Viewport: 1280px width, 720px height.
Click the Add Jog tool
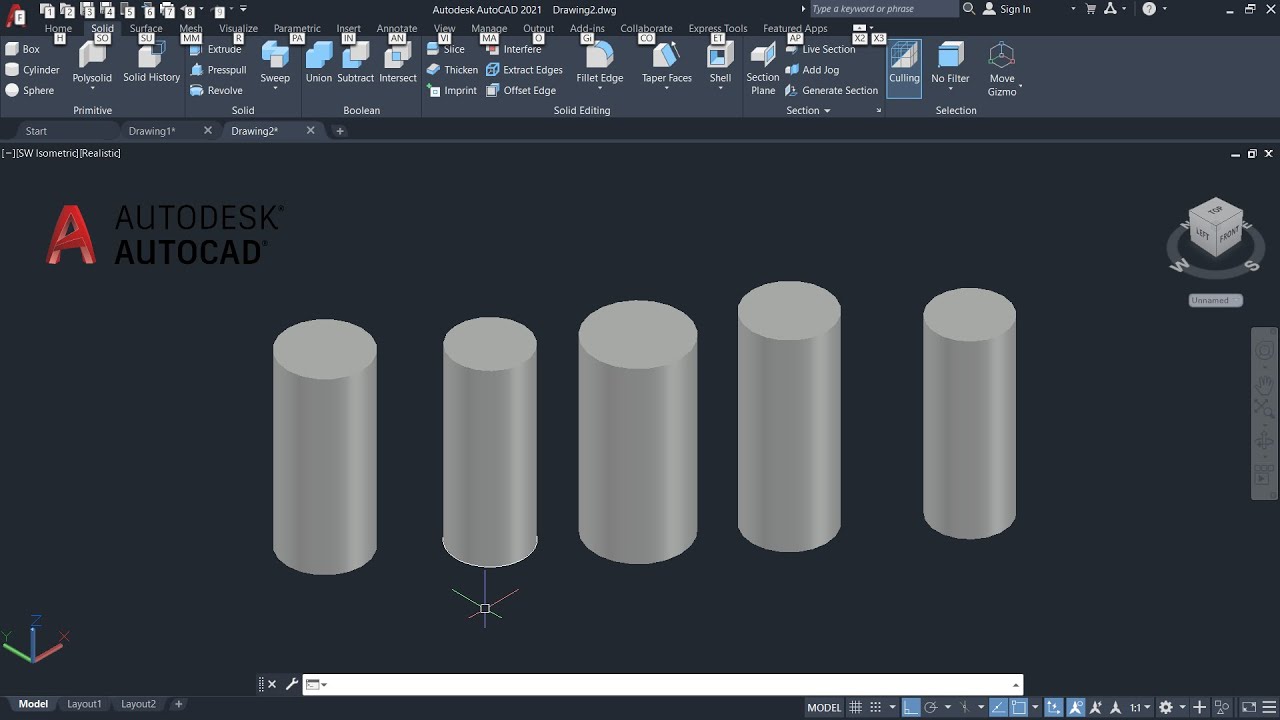tap(812, 70)
